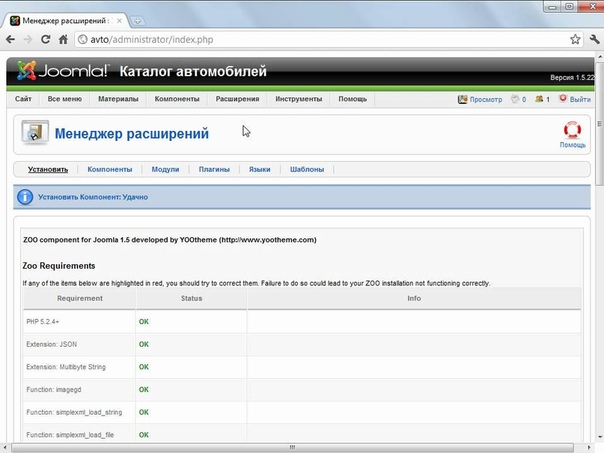Open the Сайт menu
Image resolution: width=604 pixels, height=453 pixels.
tap(23, 99)
